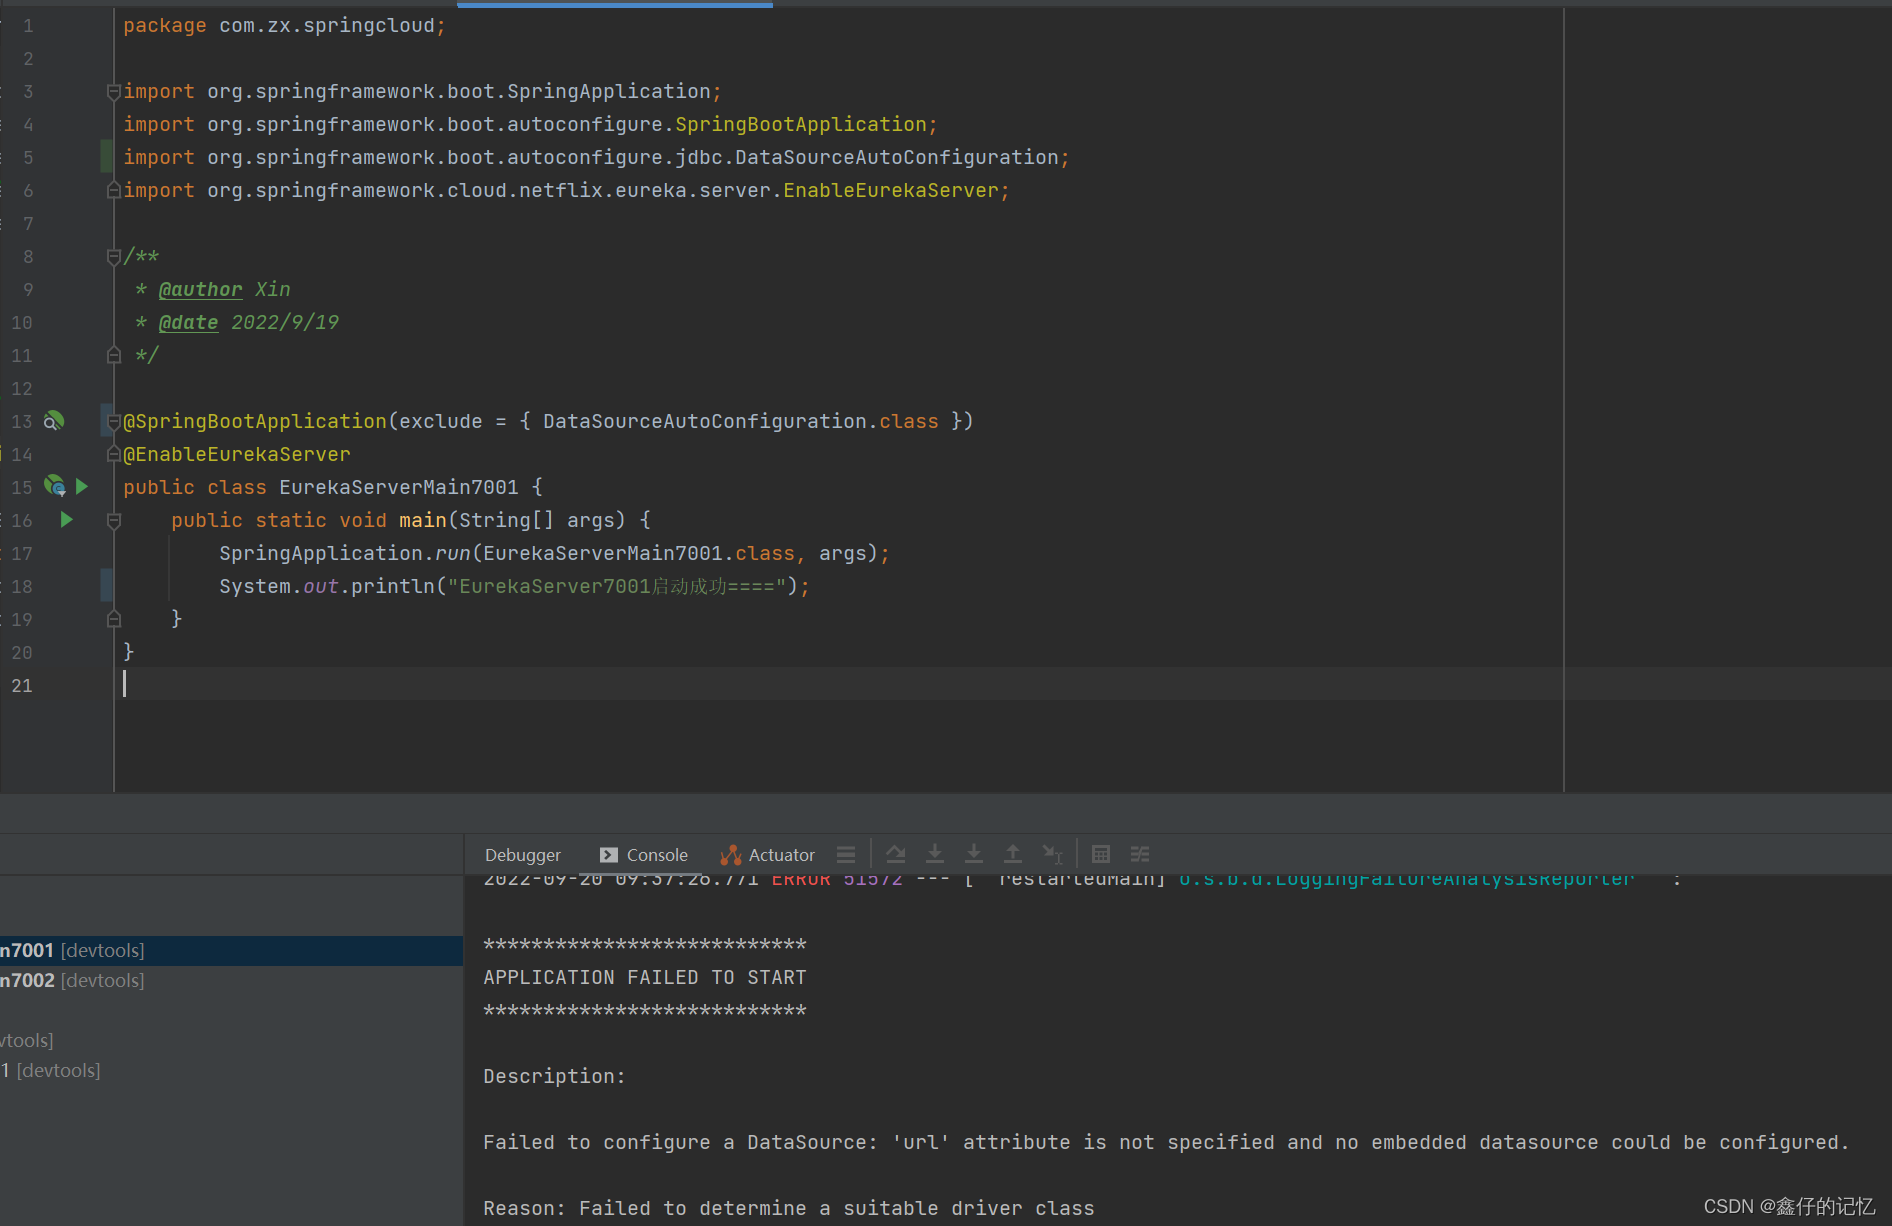
Task: Click the fold marker at @EnableEurekaServer line 14
Action: point(114,454)
